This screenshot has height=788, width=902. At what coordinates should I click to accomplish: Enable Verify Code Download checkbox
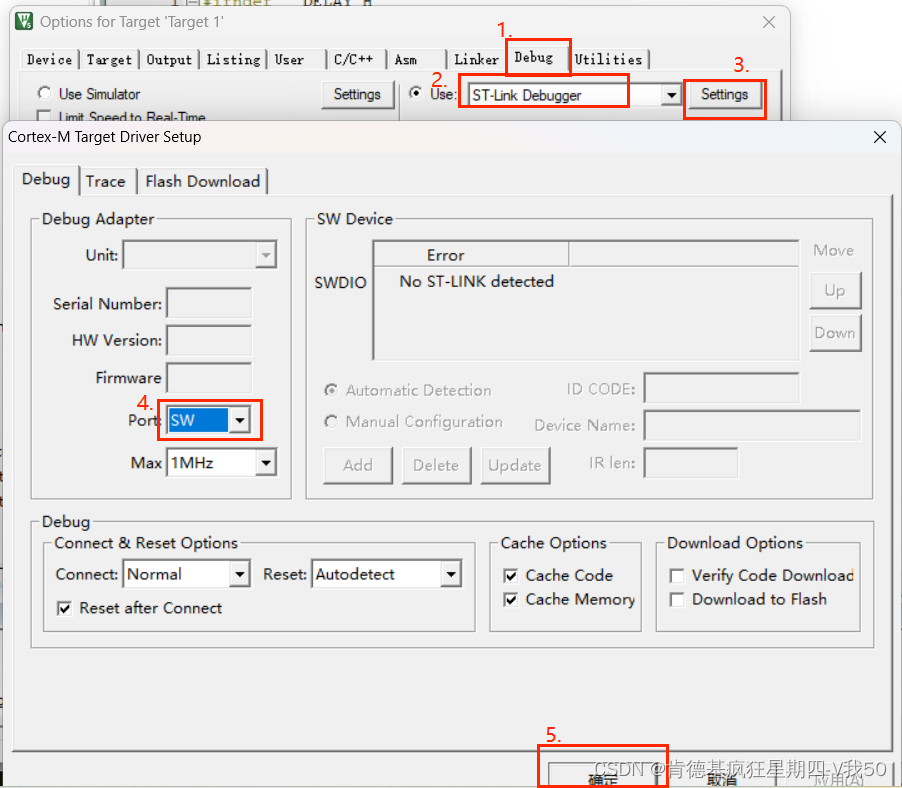click(x=677, y=576)
